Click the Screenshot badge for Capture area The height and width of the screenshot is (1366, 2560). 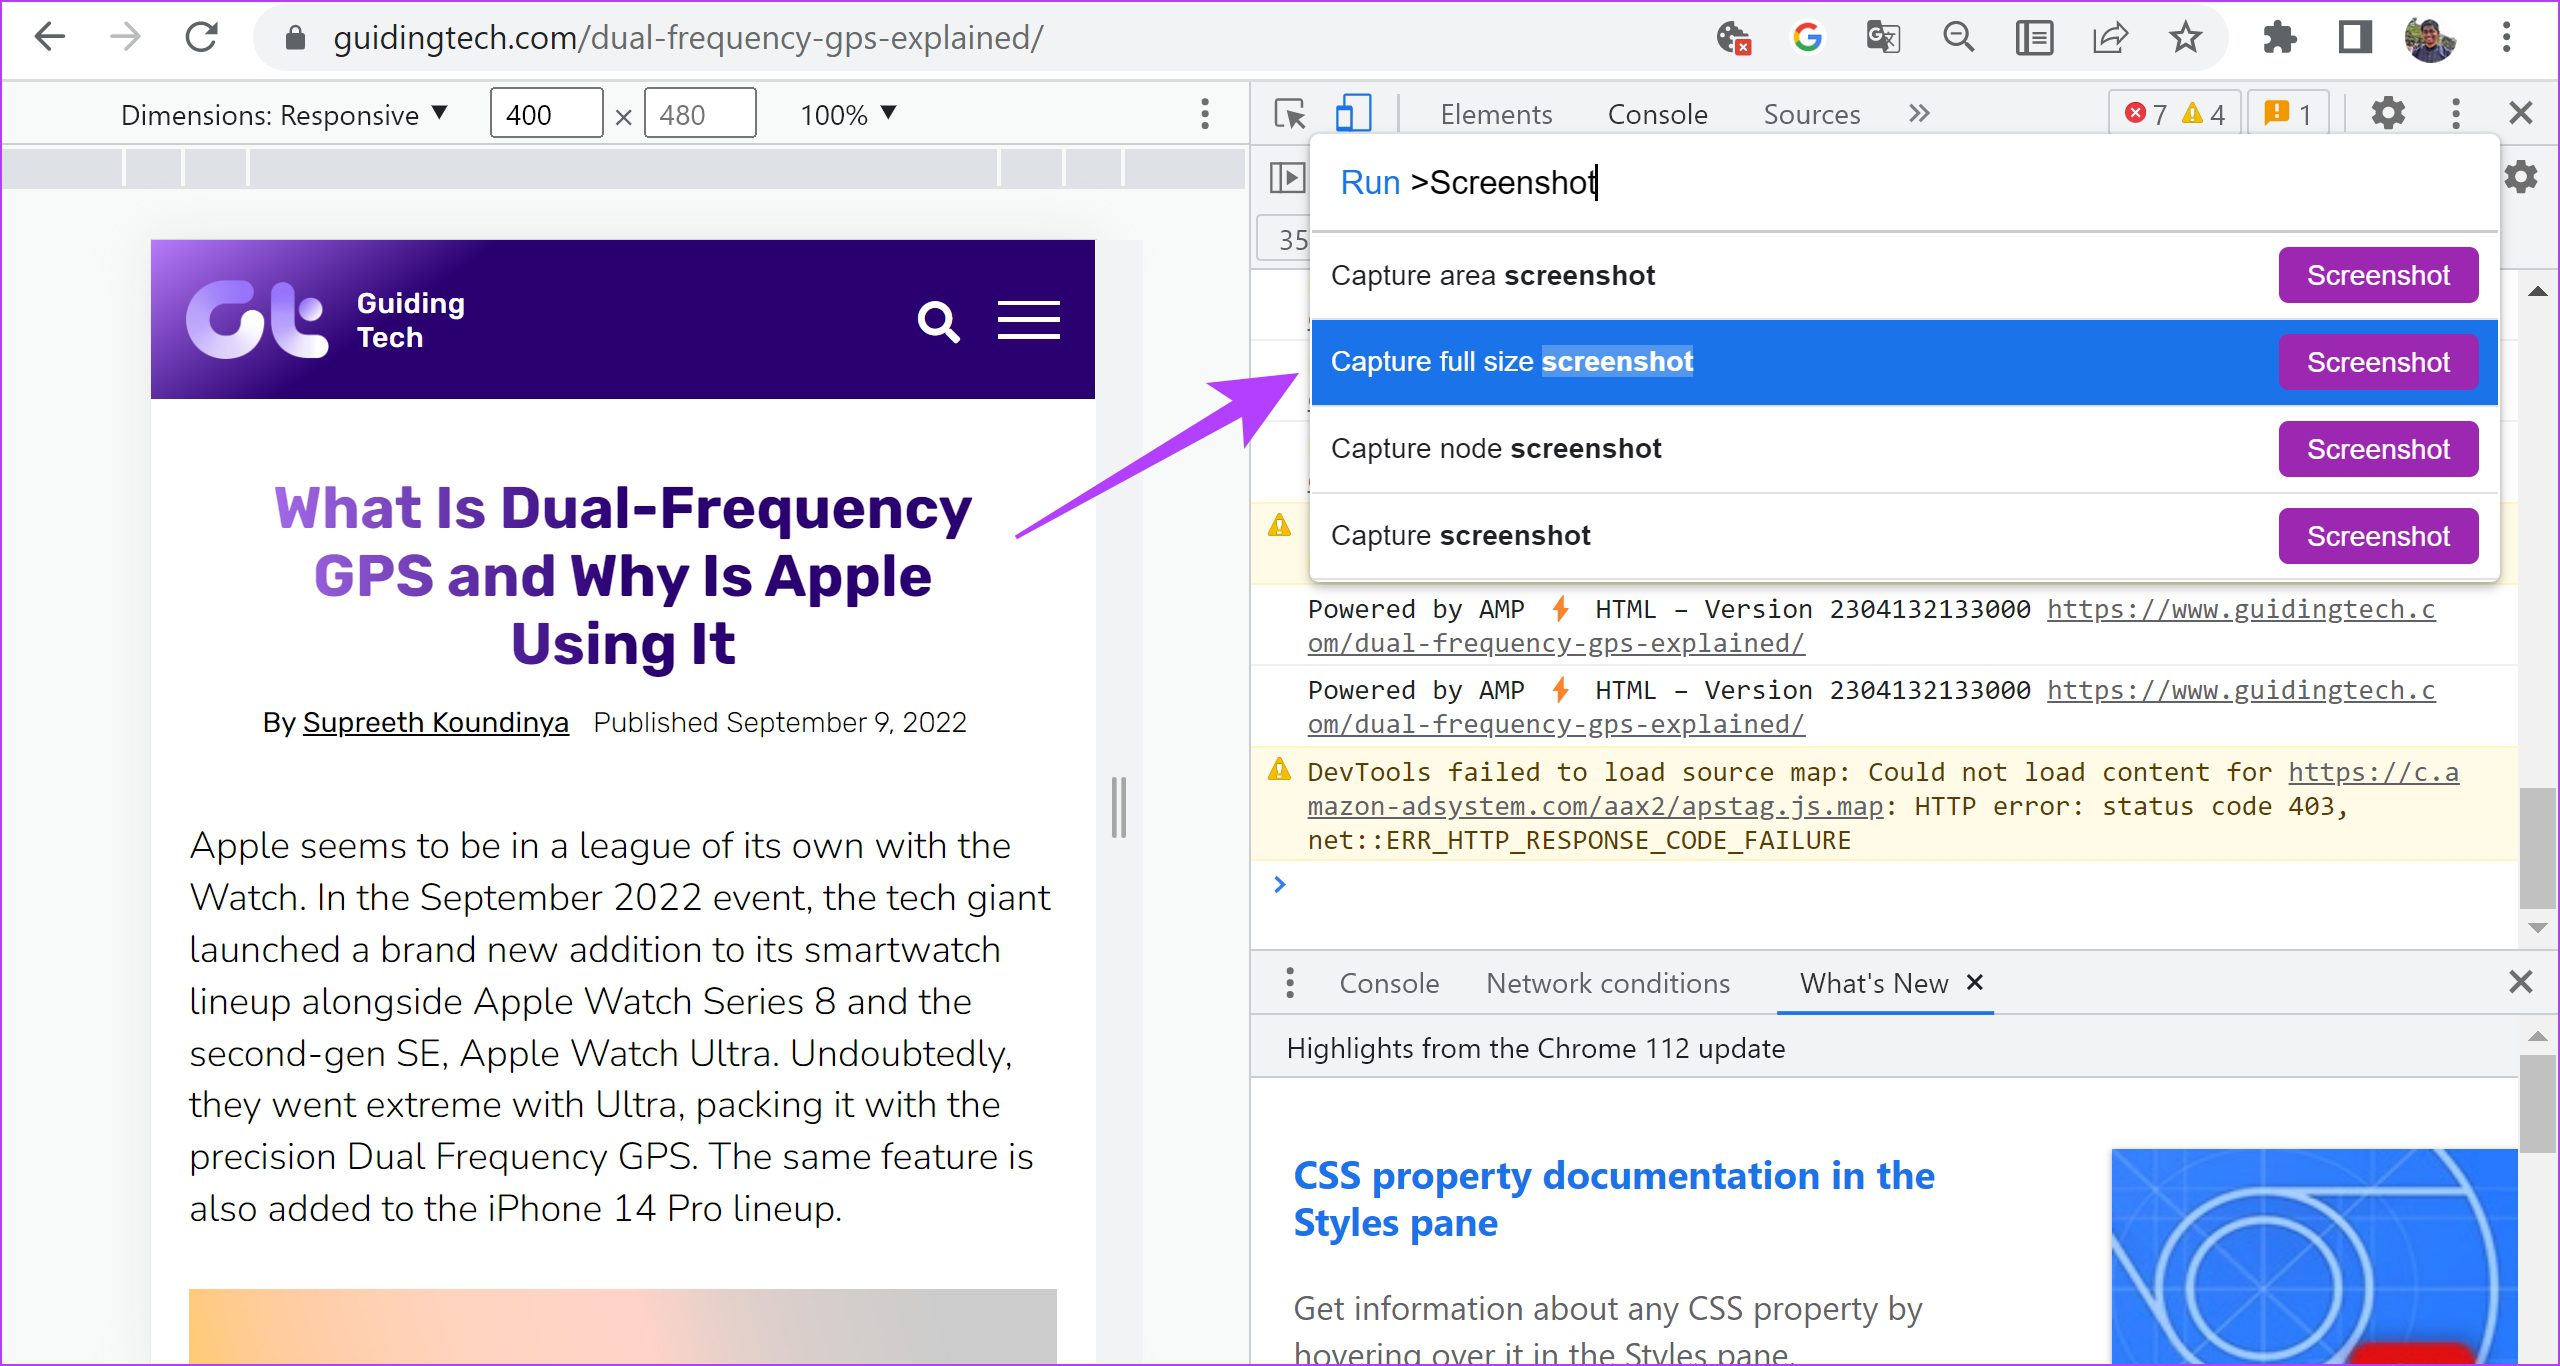click(x=2378, y=275)
